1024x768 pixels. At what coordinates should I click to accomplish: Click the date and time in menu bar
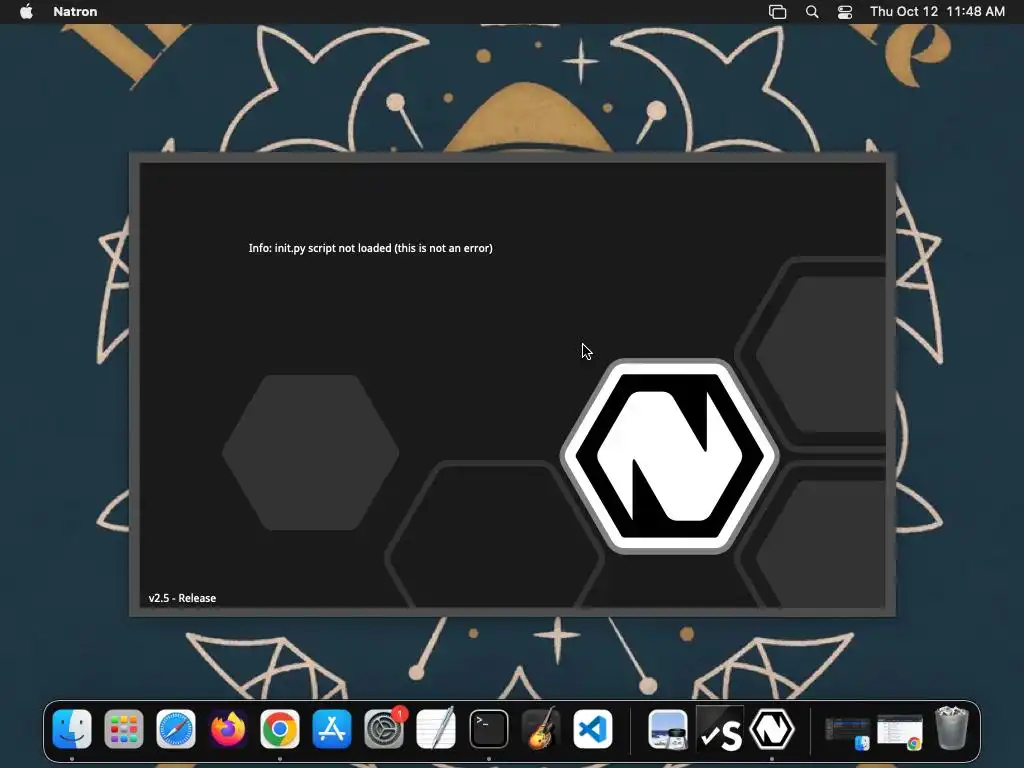click(937, 12)
